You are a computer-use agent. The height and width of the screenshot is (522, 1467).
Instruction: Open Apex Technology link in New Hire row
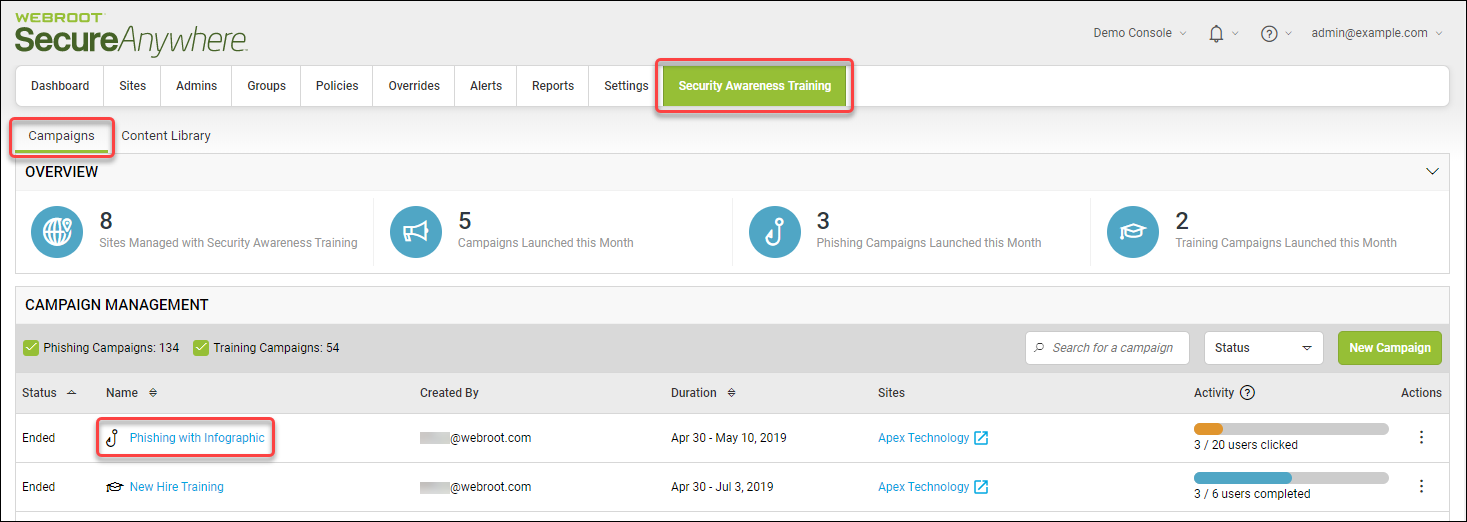(x=923, y=487)
